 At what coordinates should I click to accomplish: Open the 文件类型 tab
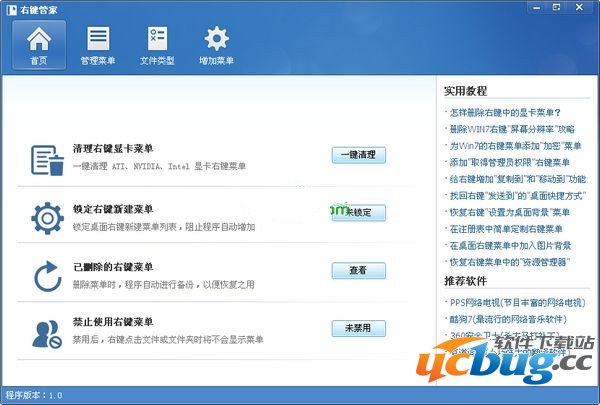pyautogui.click(x=157, y=45)
